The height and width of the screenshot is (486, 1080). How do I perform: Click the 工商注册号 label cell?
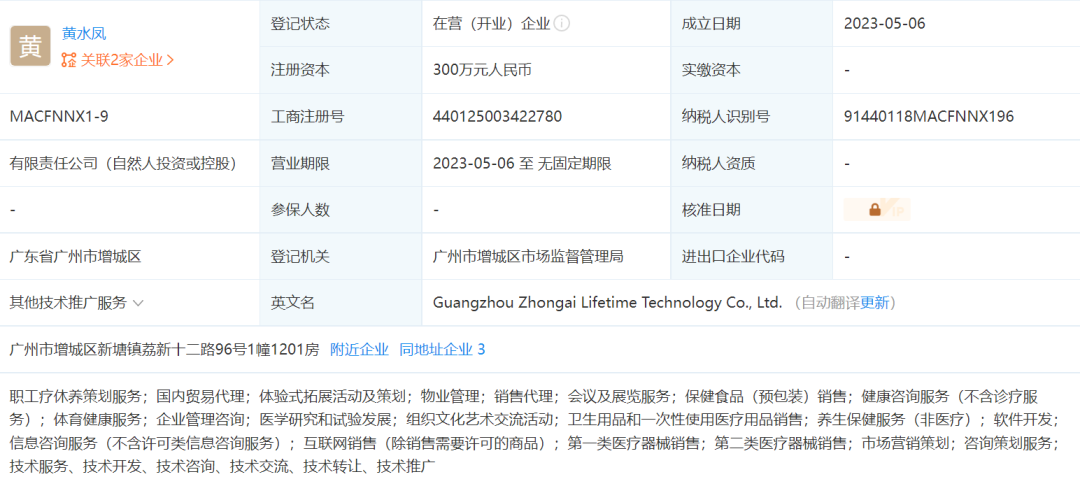pyautogui.click(x=340, y=117)
